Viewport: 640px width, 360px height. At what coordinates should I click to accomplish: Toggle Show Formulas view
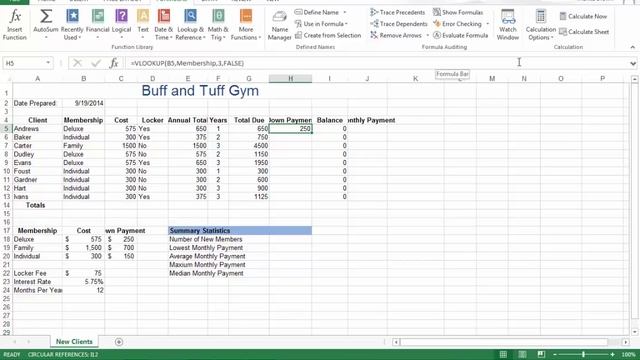[458, 12]
